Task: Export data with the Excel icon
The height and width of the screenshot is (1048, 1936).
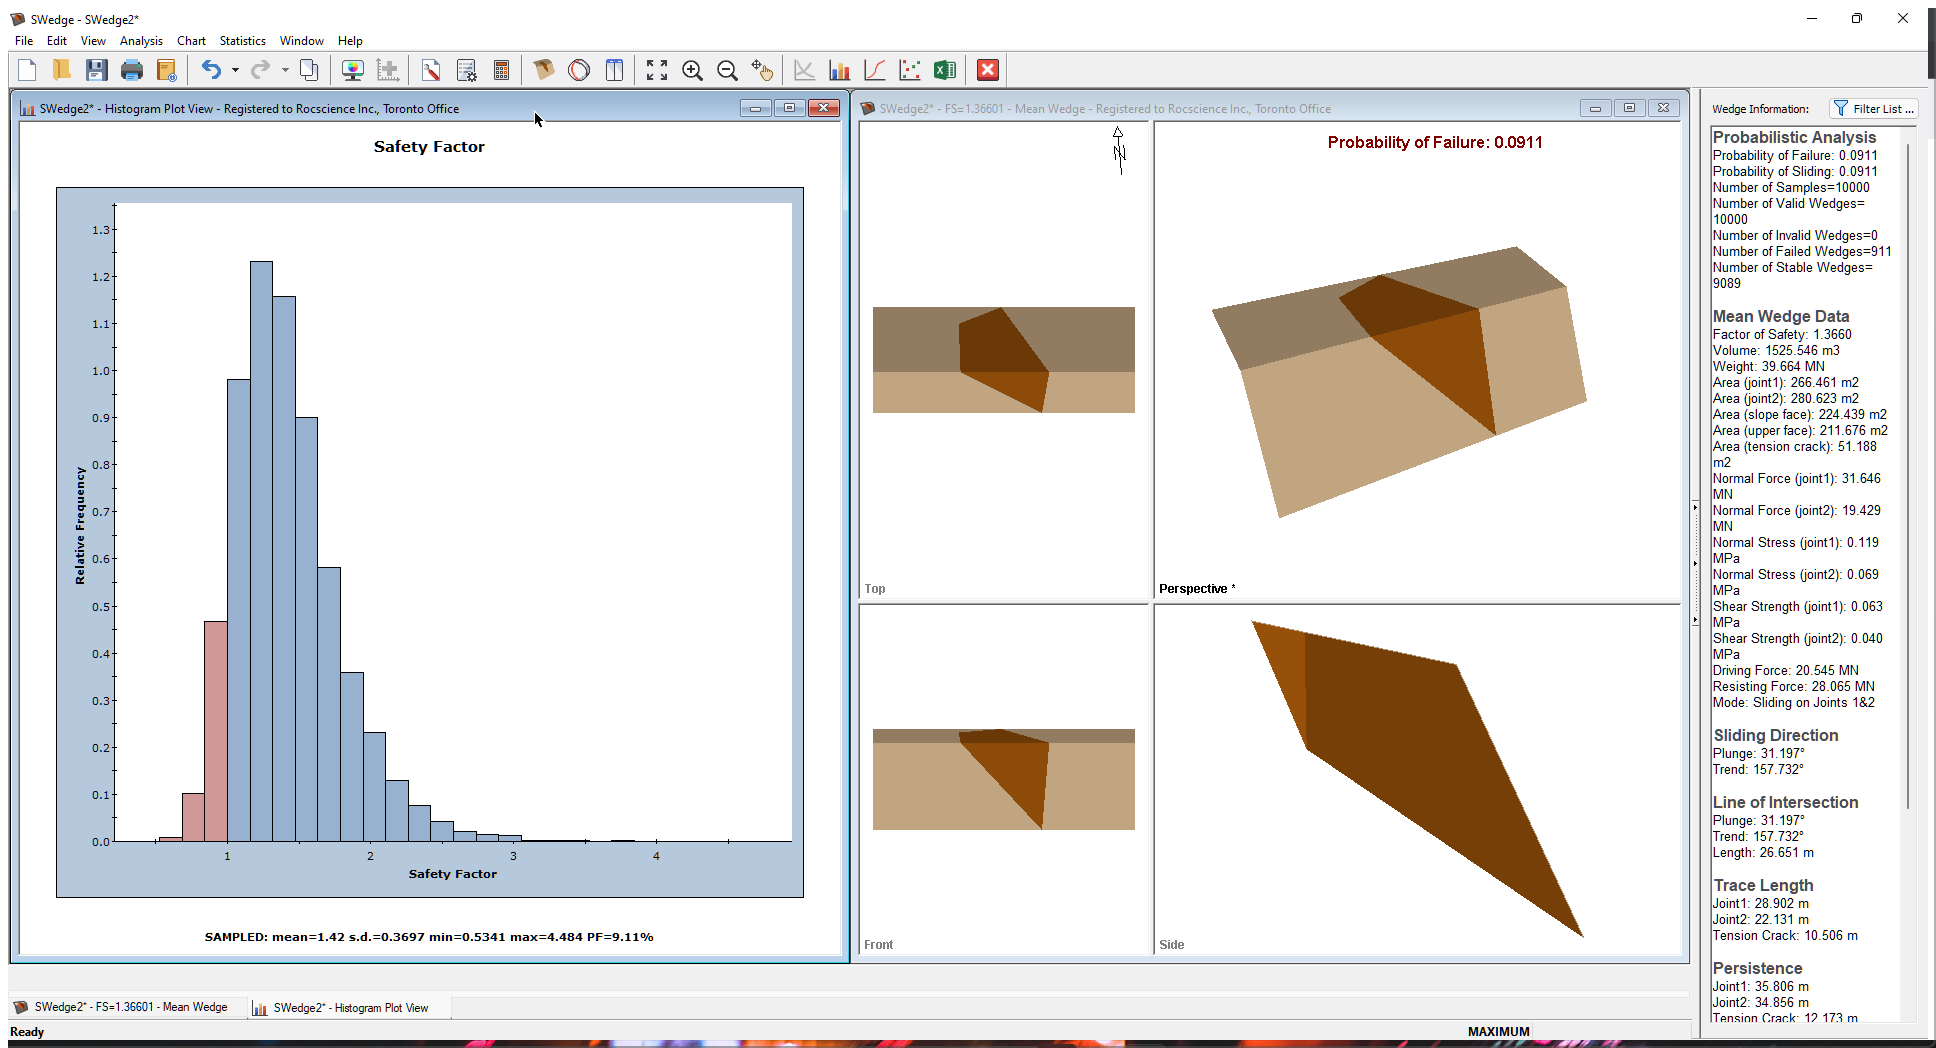Action: click(x=944, y=70)
